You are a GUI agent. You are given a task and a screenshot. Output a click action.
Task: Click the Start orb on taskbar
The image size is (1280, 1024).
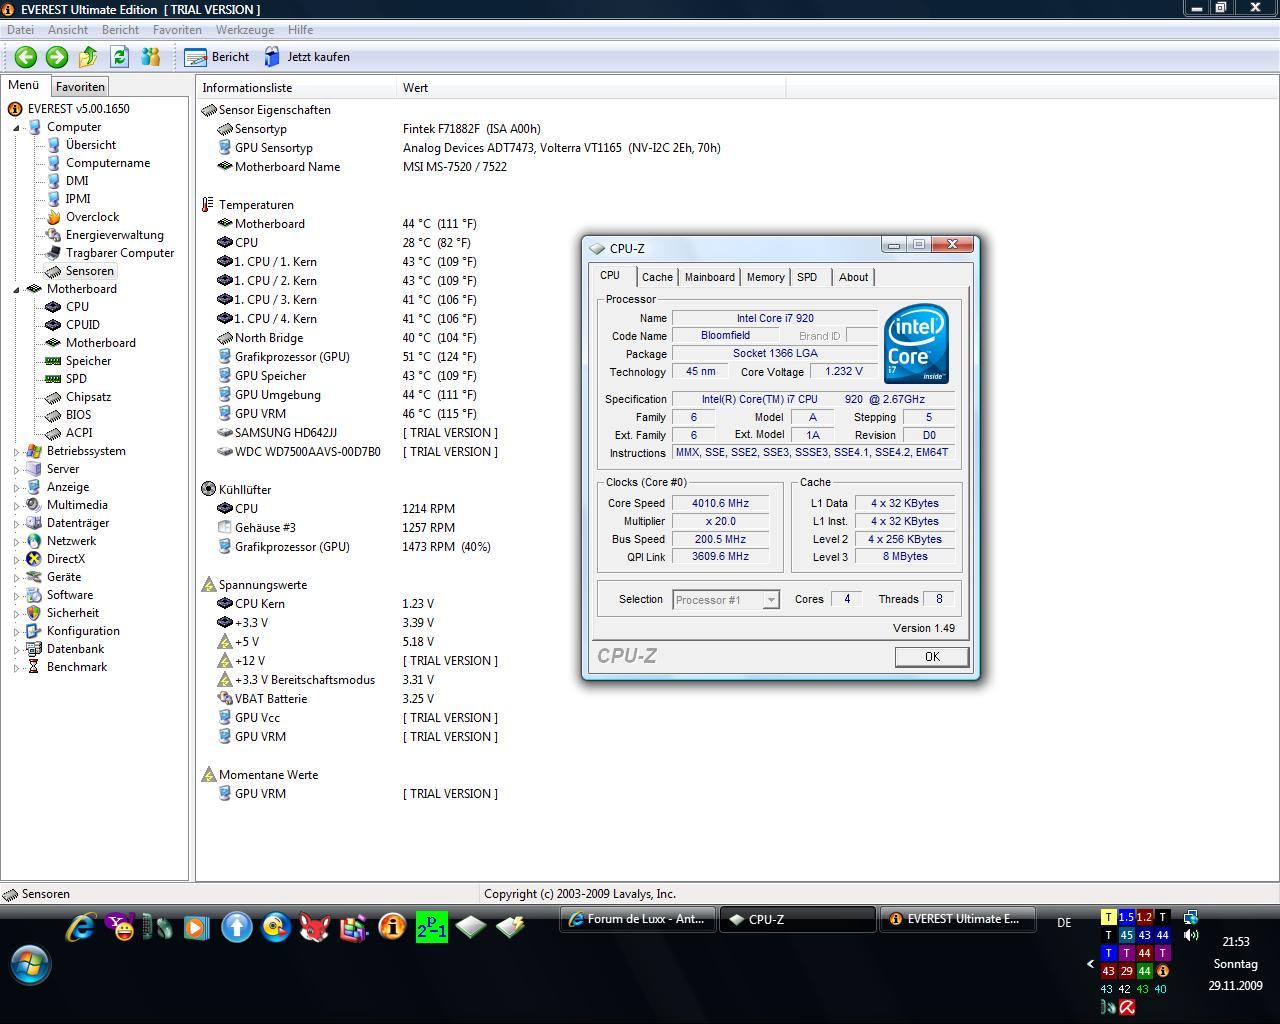(x=30, y=964)
